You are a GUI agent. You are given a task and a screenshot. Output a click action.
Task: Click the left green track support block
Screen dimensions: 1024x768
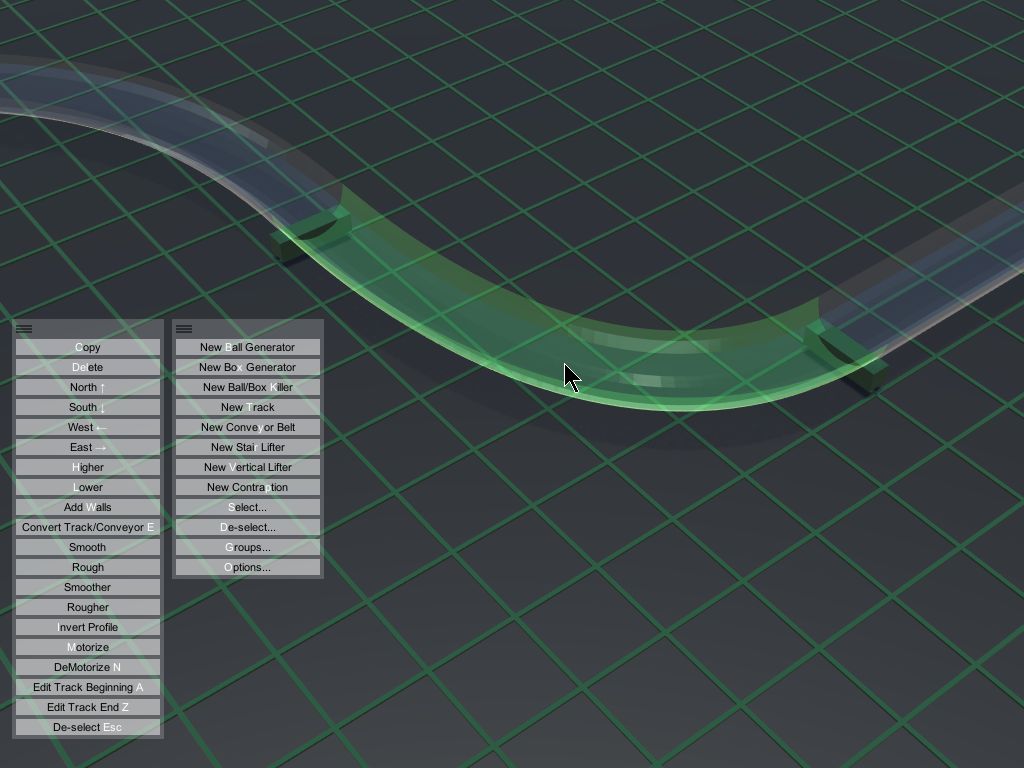click(310, 235)
